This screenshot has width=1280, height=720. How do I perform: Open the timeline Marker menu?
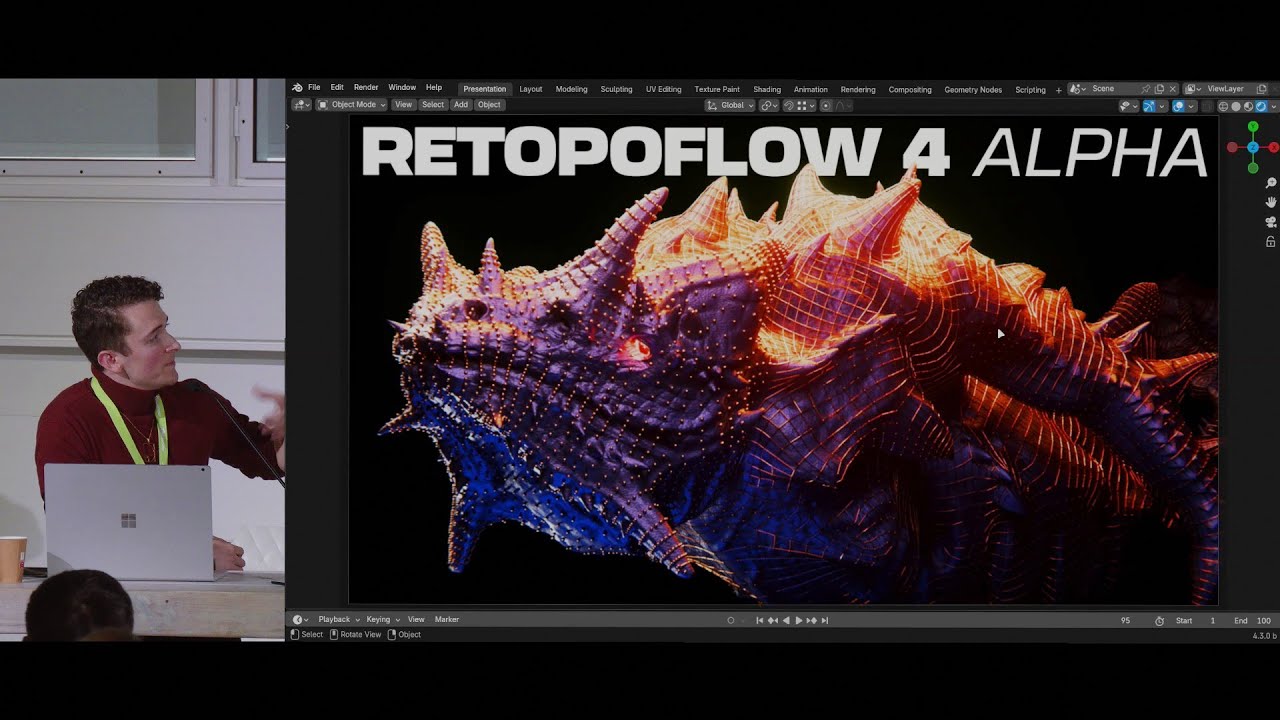click(447, 620)
